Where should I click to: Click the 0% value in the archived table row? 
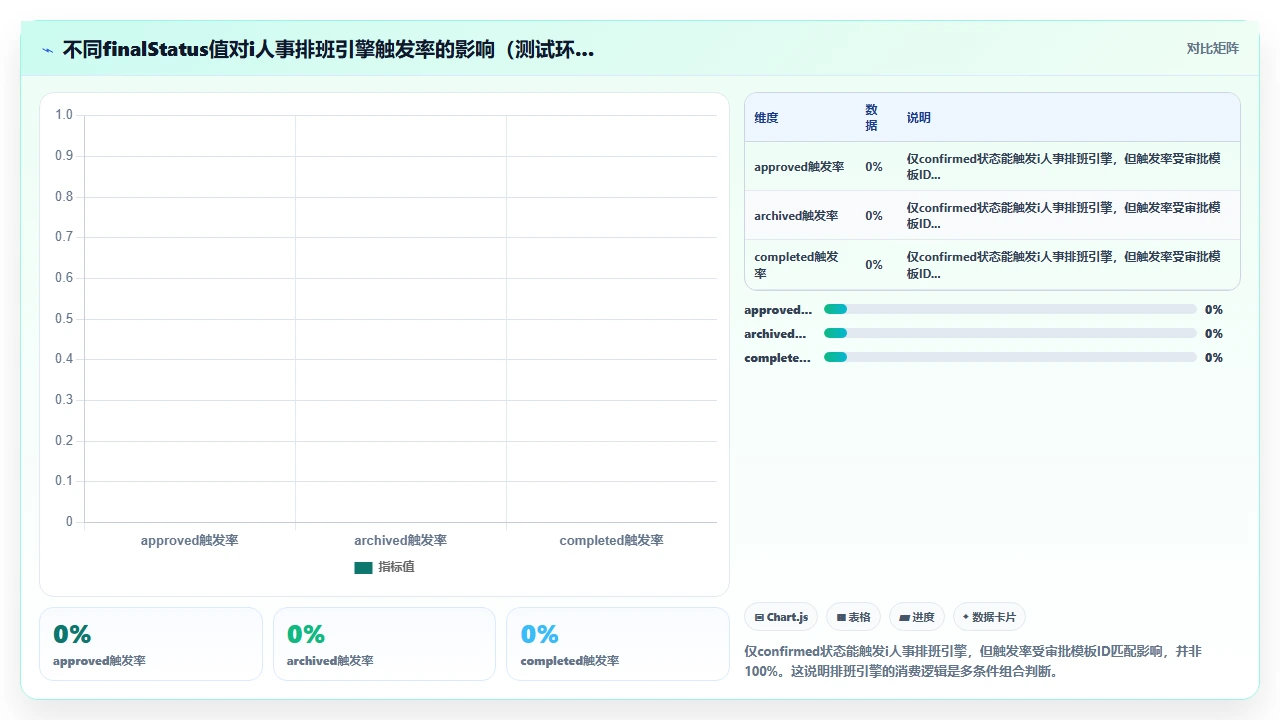pyautogui.click(x=874, y=215)
